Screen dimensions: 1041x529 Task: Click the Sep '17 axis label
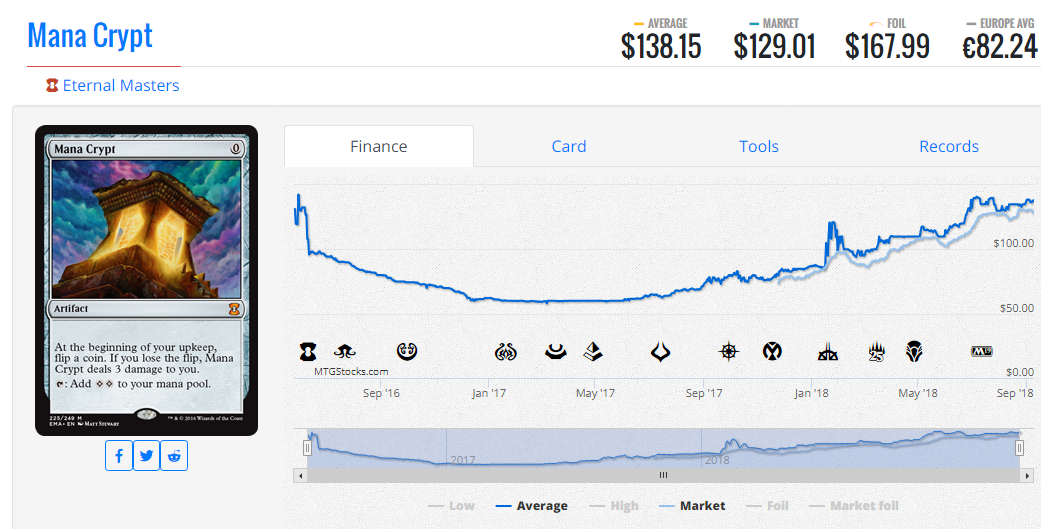[704, 393]
